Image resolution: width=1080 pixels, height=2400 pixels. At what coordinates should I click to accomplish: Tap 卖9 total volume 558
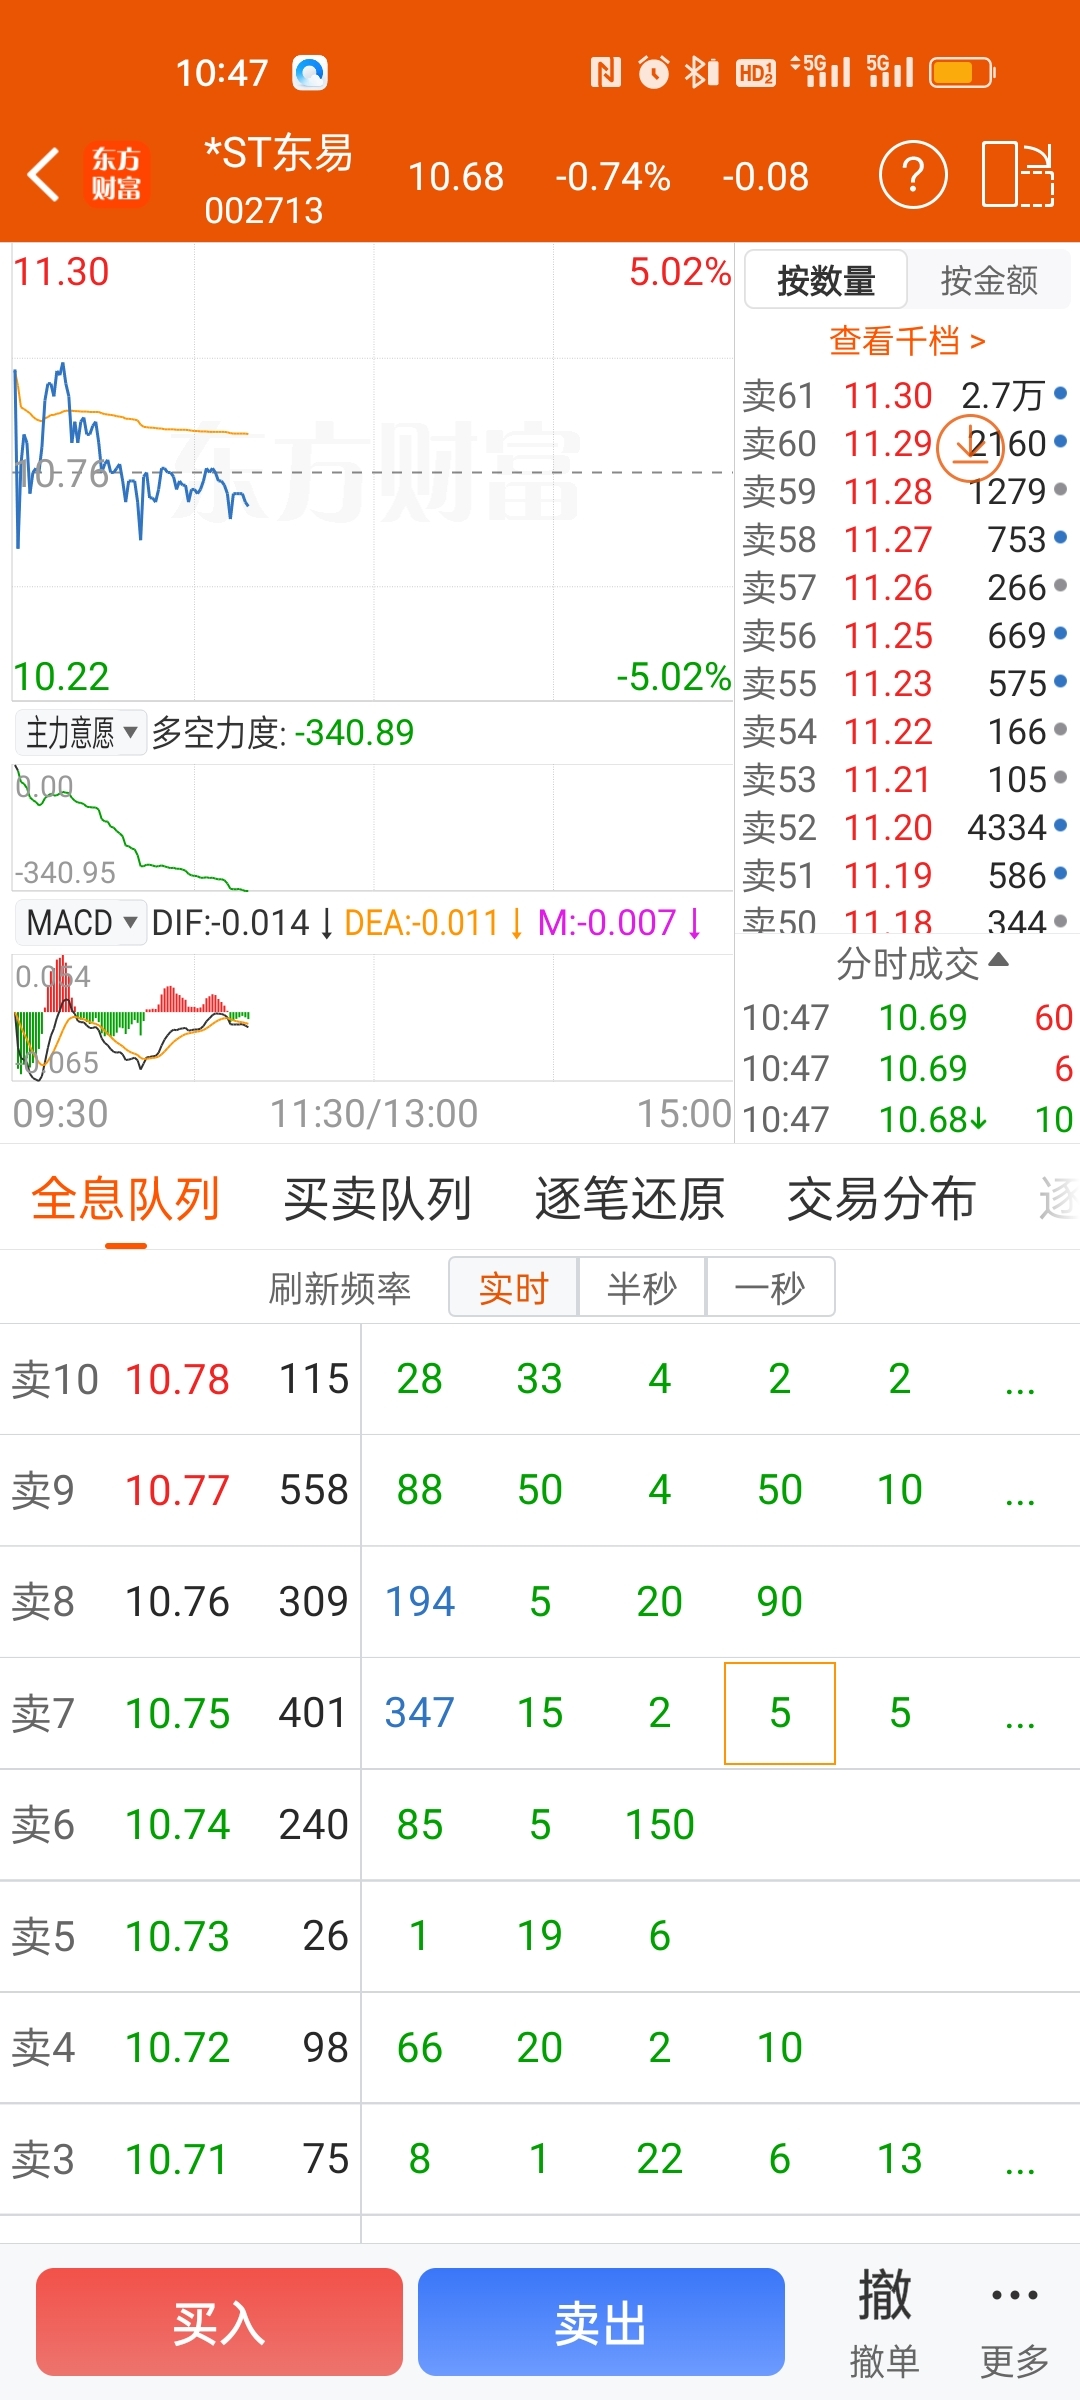coord(314,1491)
